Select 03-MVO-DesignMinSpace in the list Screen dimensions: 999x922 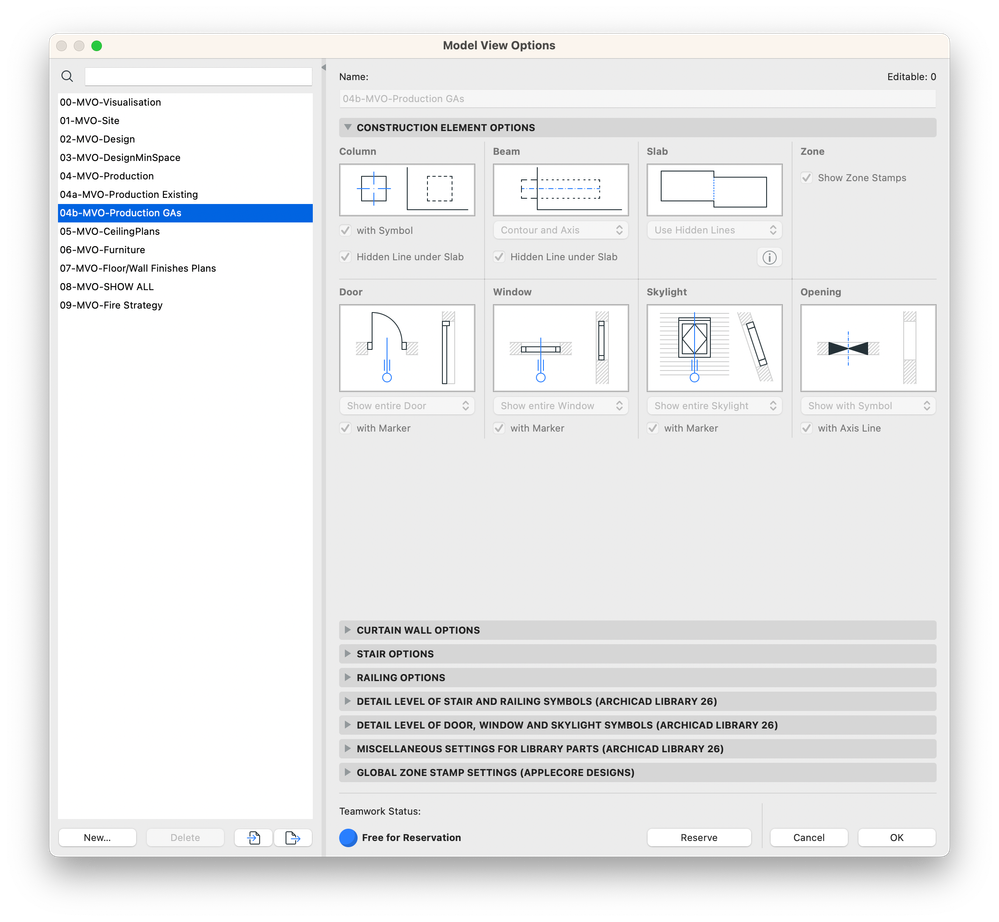point(185,157)
